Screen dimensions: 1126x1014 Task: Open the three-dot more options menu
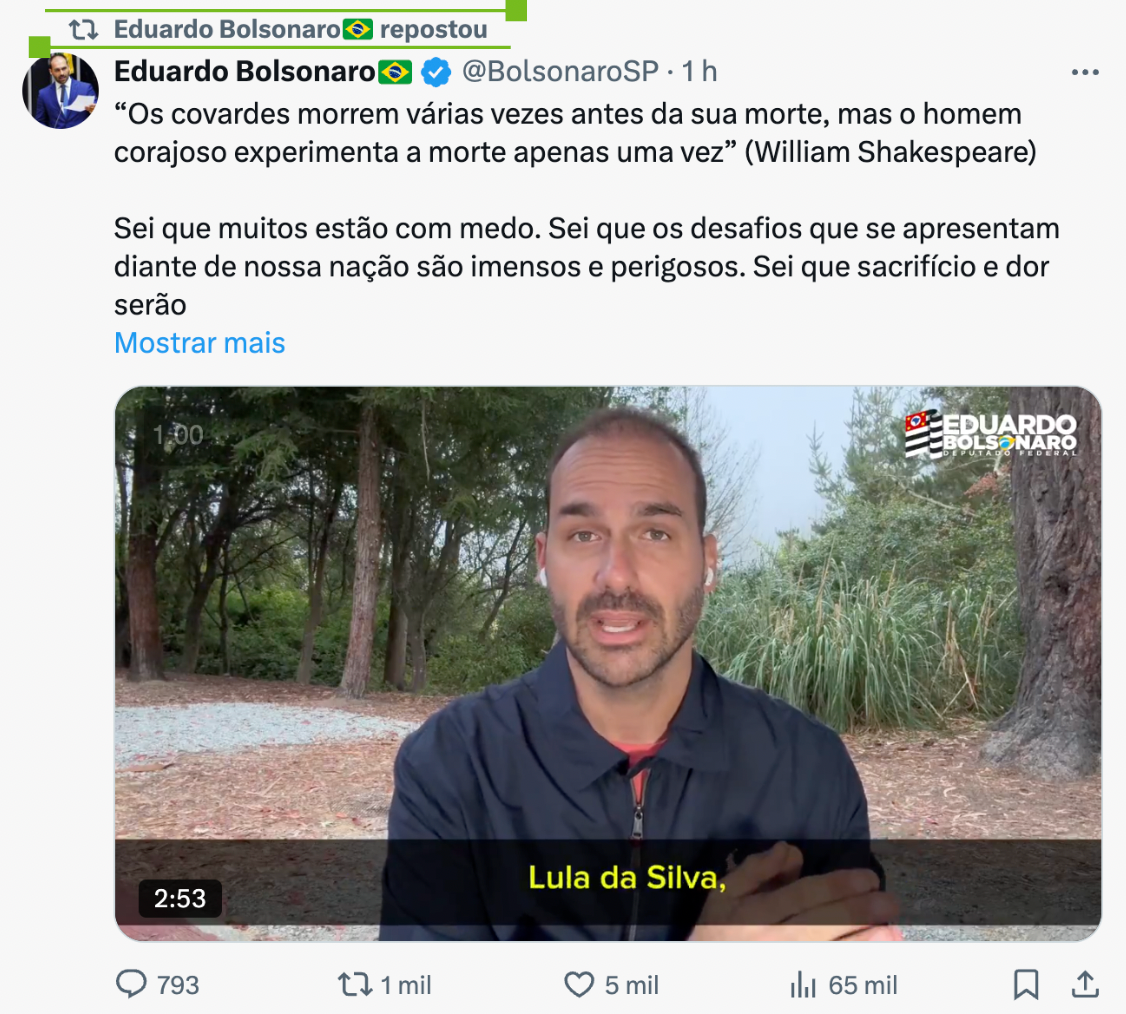click(x=1084, y=72)
